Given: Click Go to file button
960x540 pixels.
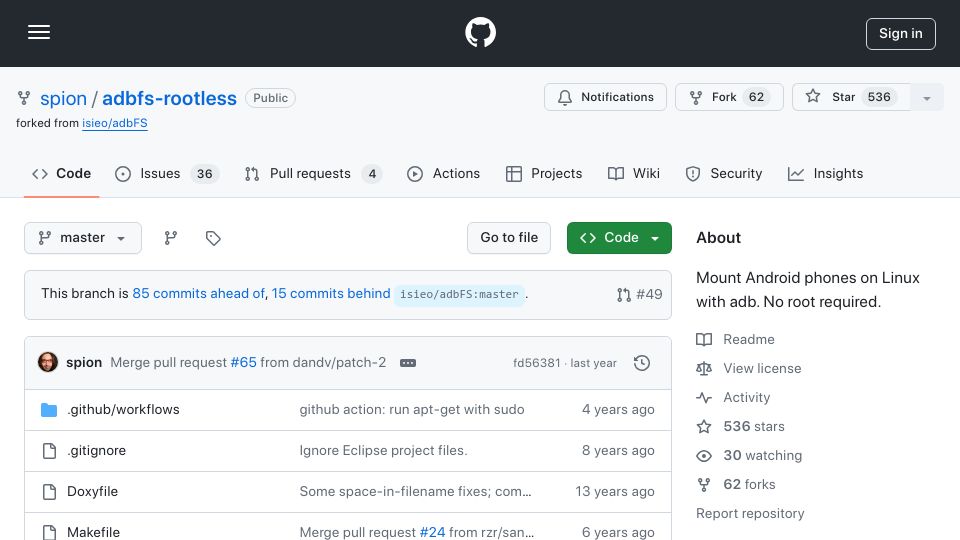Looking at the screenshot, I should click(509, 238).
